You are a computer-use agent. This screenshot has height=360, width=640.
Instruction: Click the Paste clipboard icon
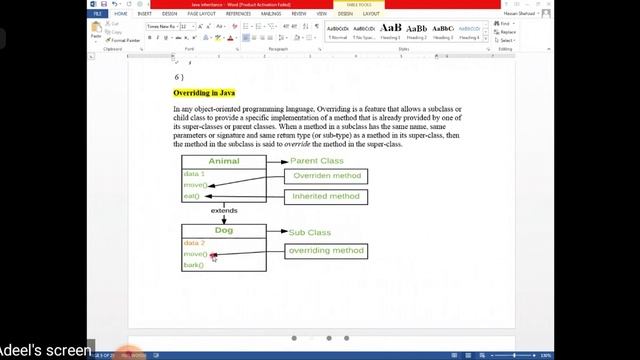(x=96, y=27)
